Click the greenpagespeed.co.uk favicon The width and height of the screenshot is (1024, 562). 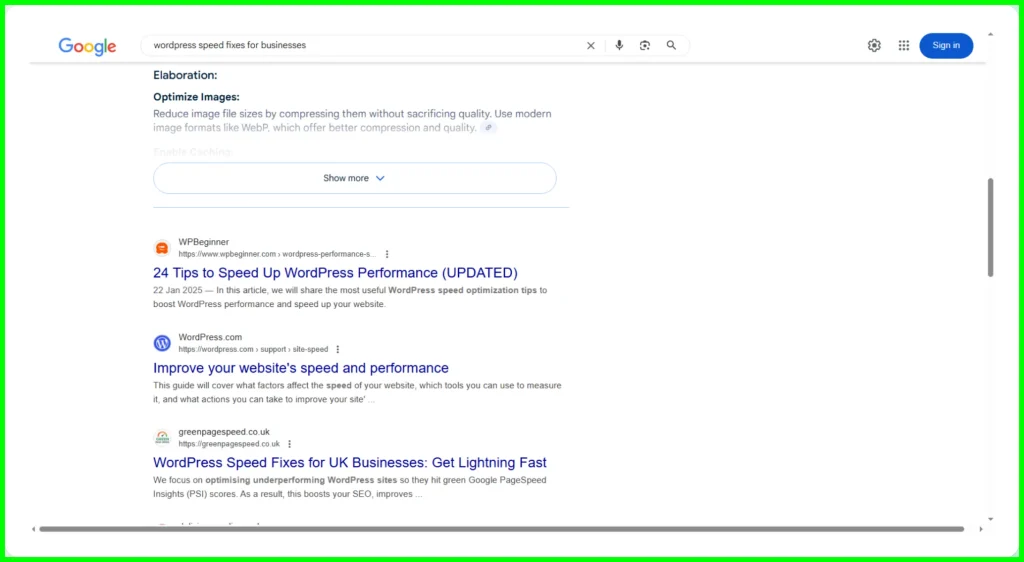(162, 437)
